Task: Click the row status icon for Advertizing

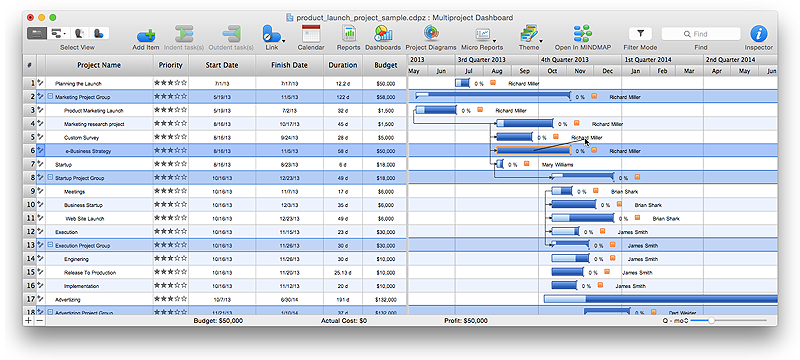Action: tap(41, 299)
